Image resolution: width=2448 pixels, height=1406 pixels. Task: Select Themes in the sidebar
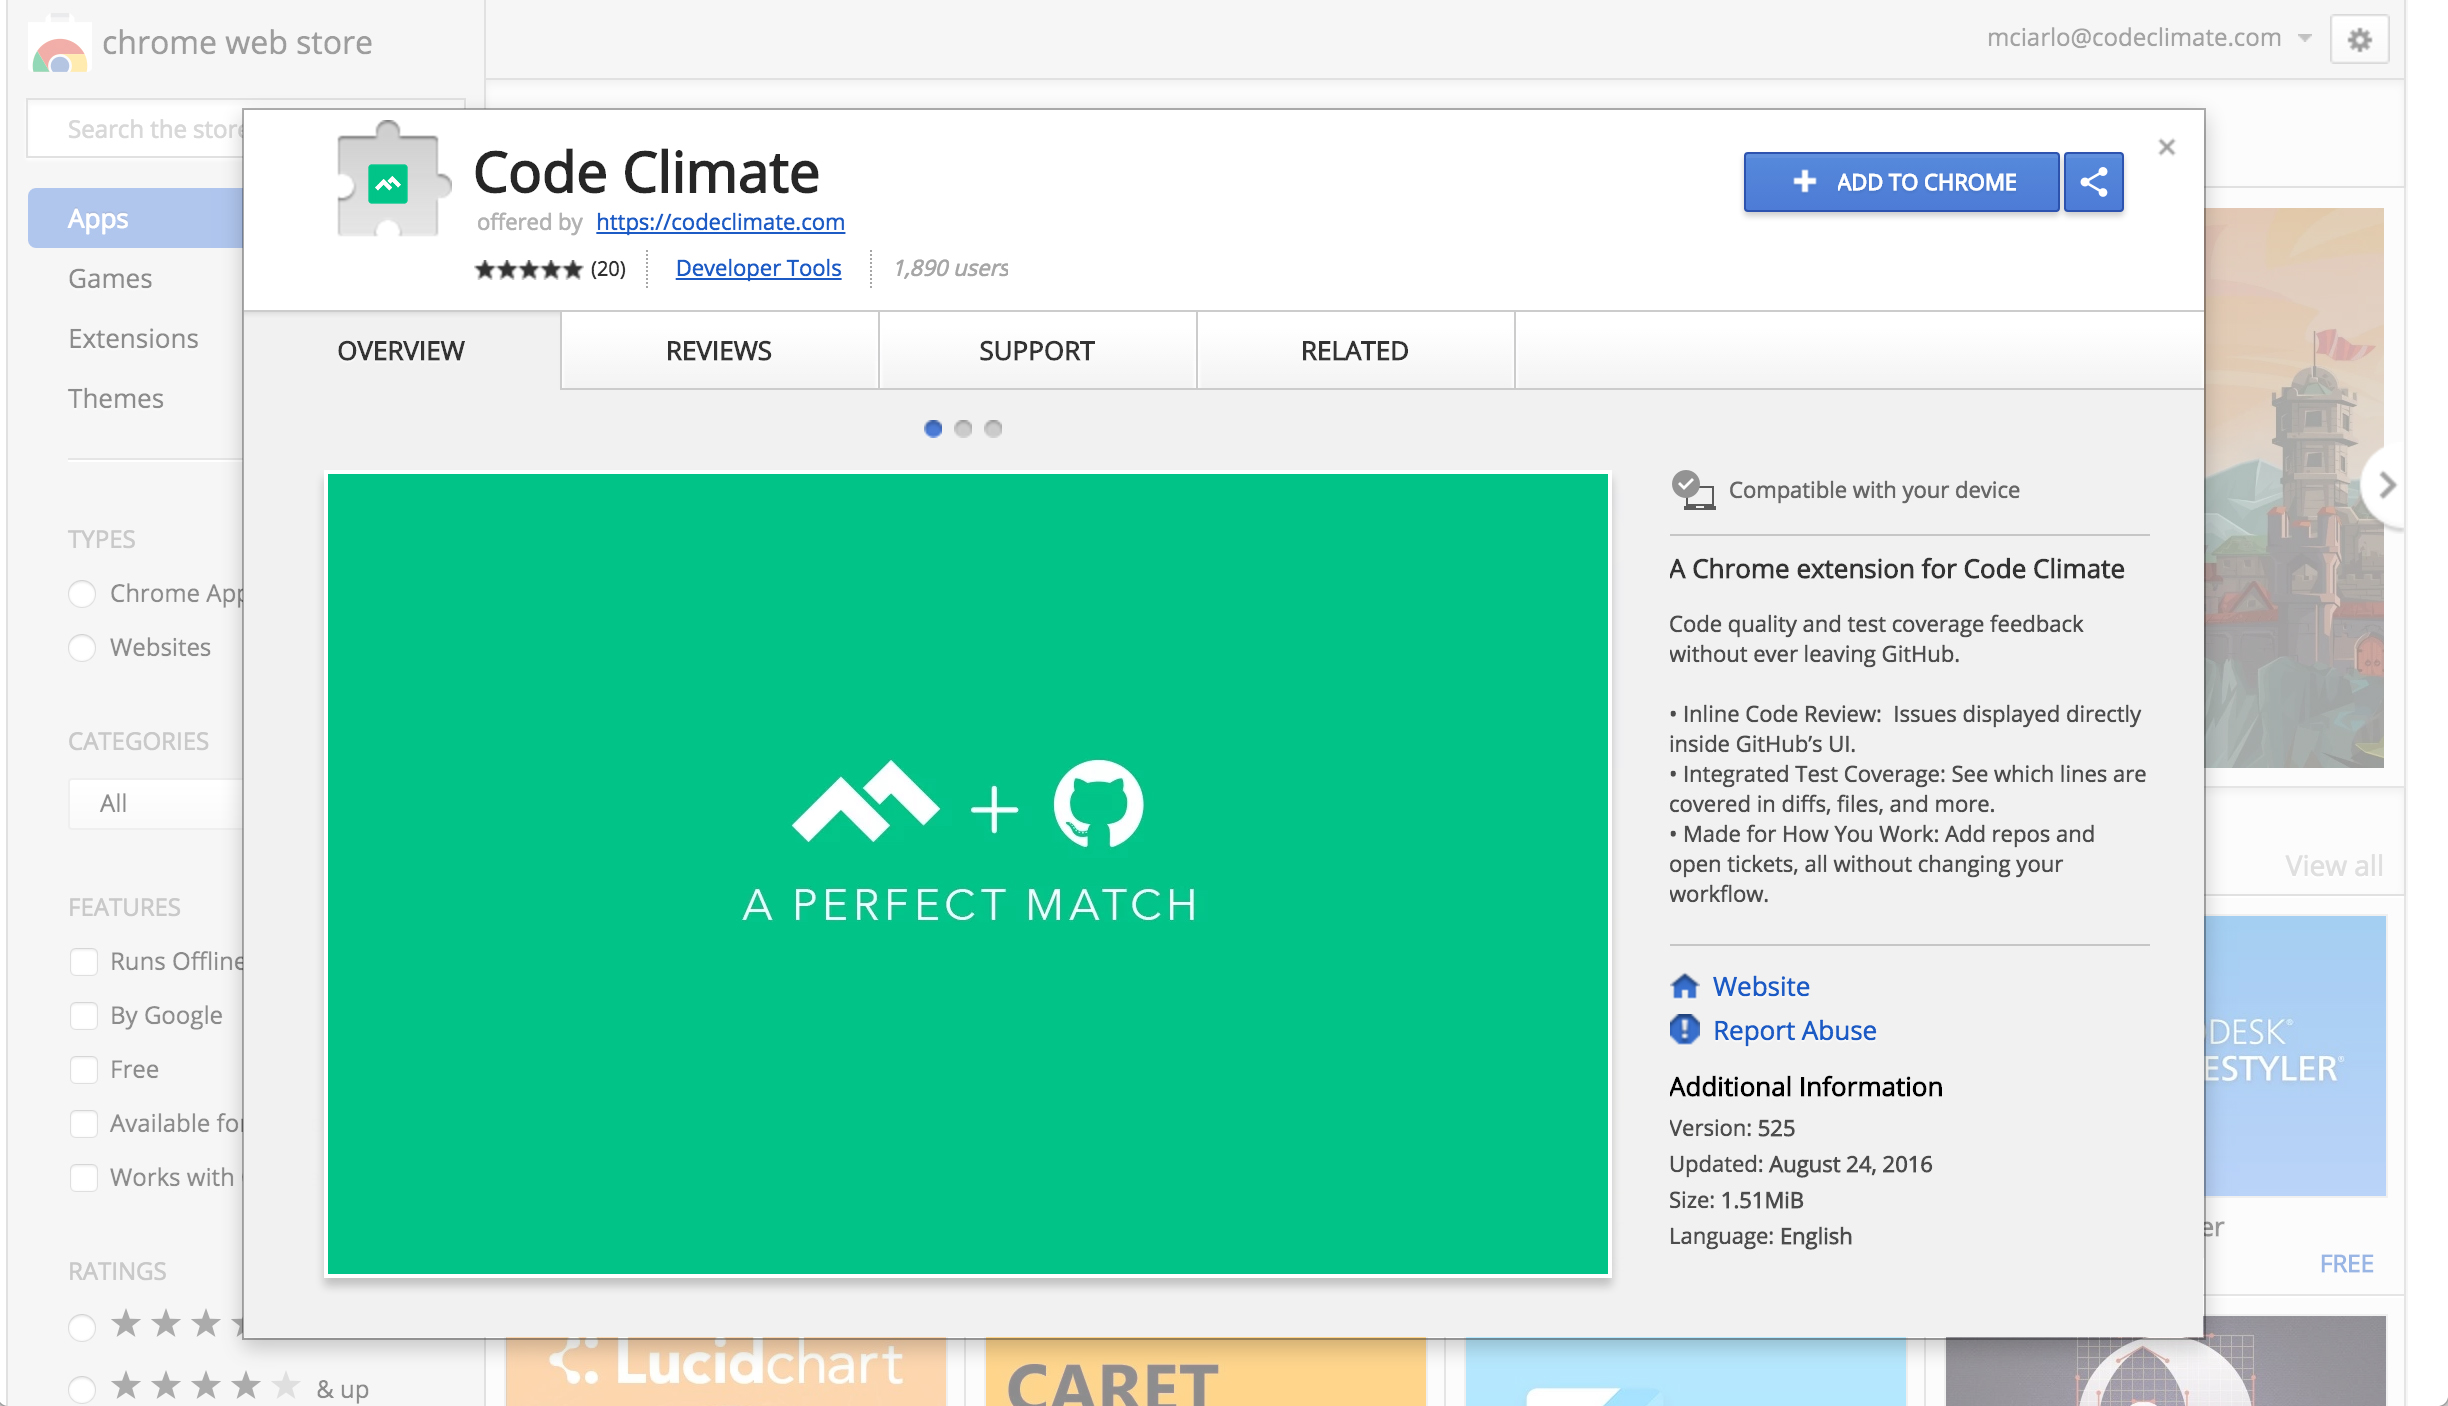115,398
